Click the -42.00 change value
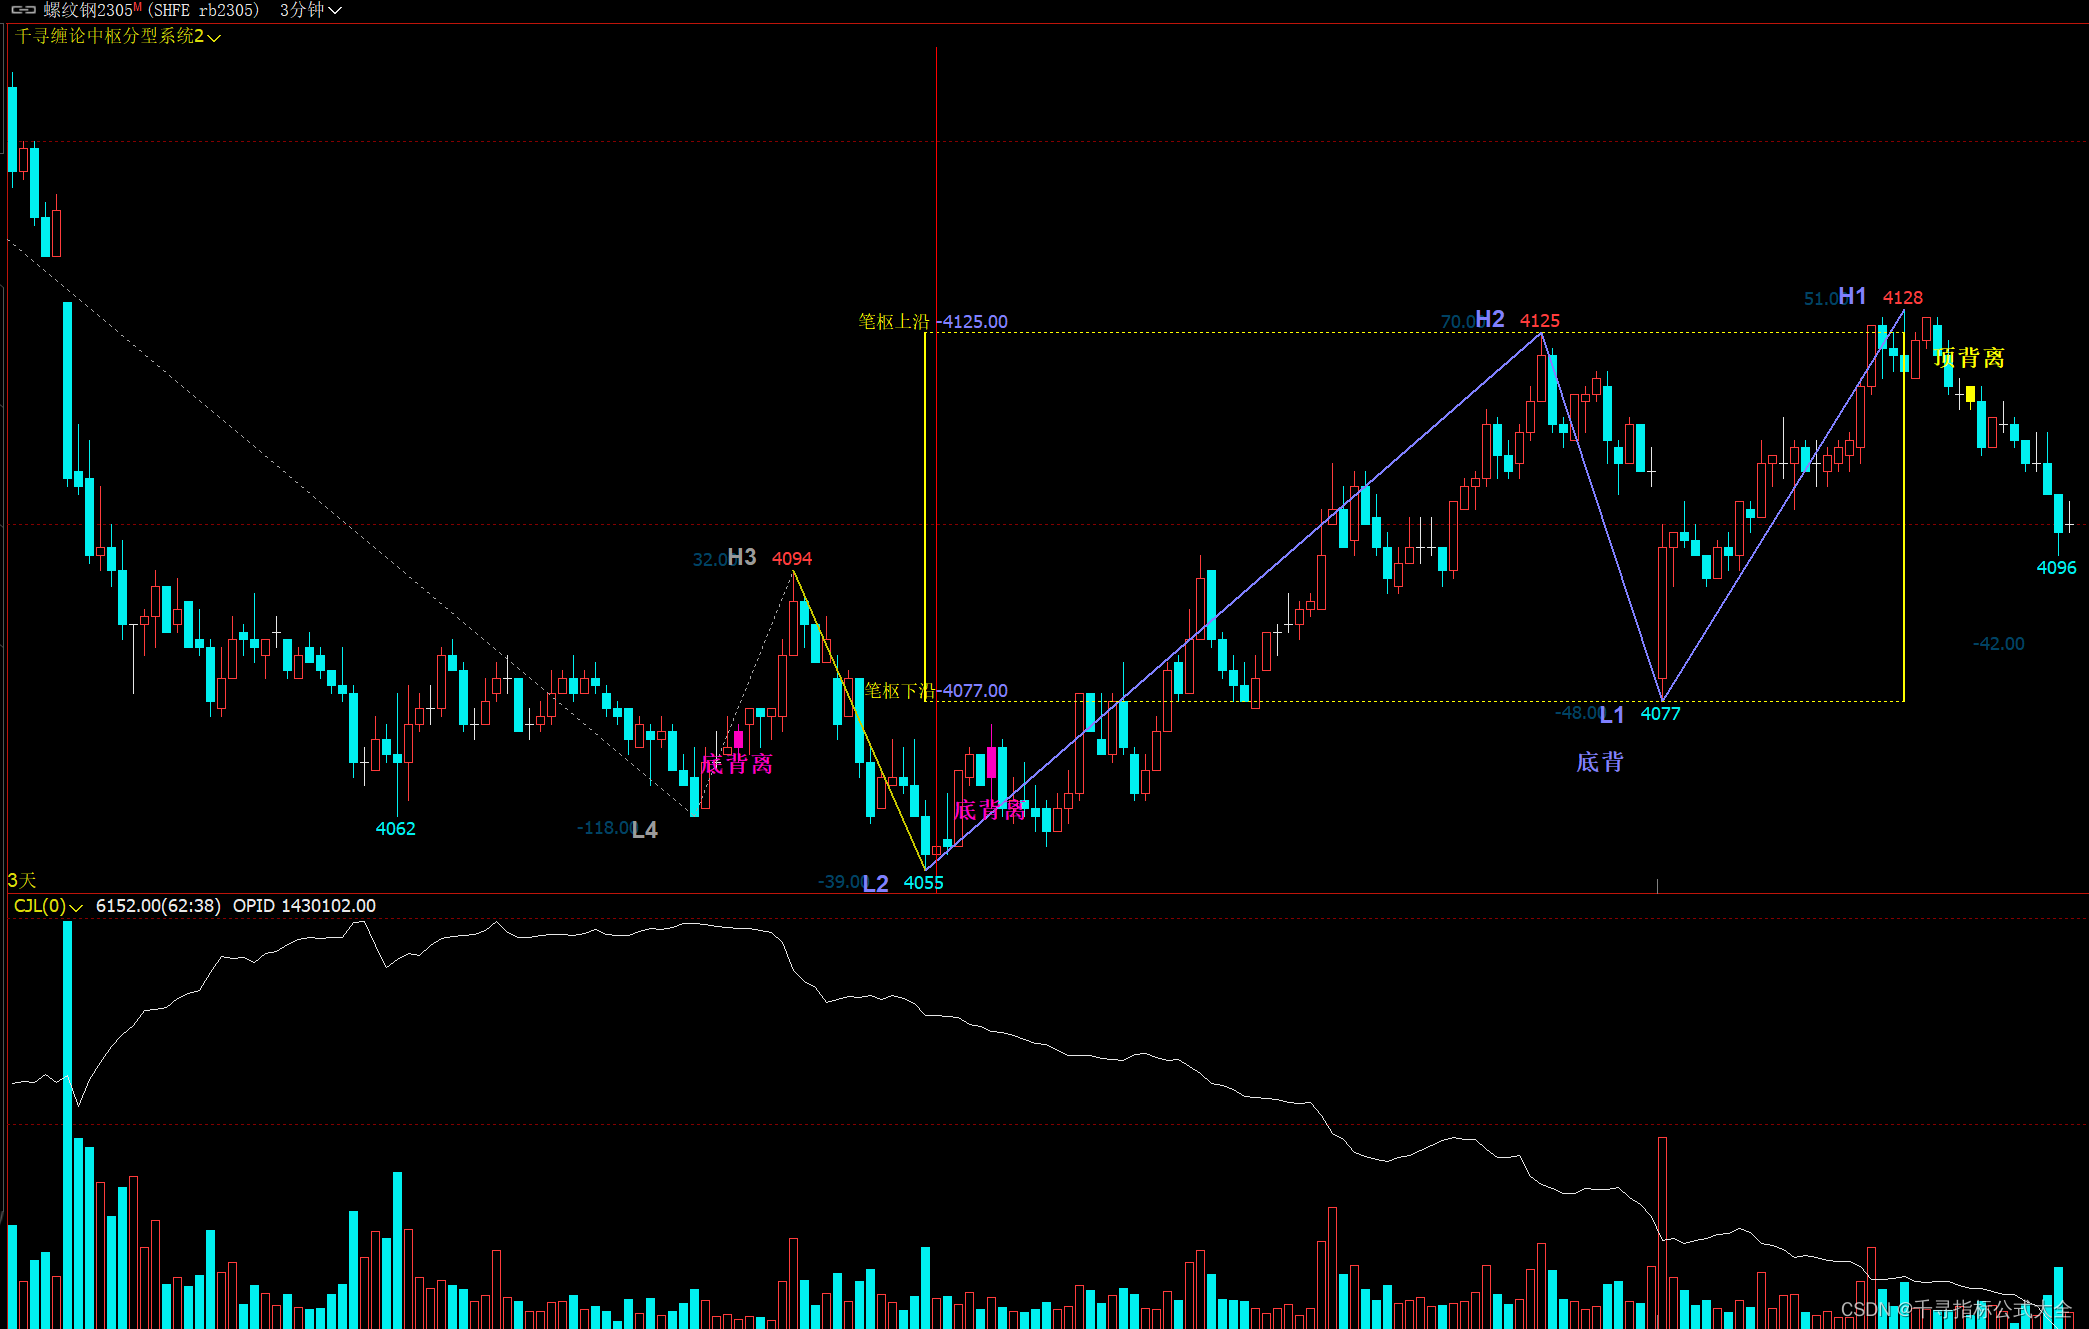2089x1329 pixels. click(x=1998, y=644)
